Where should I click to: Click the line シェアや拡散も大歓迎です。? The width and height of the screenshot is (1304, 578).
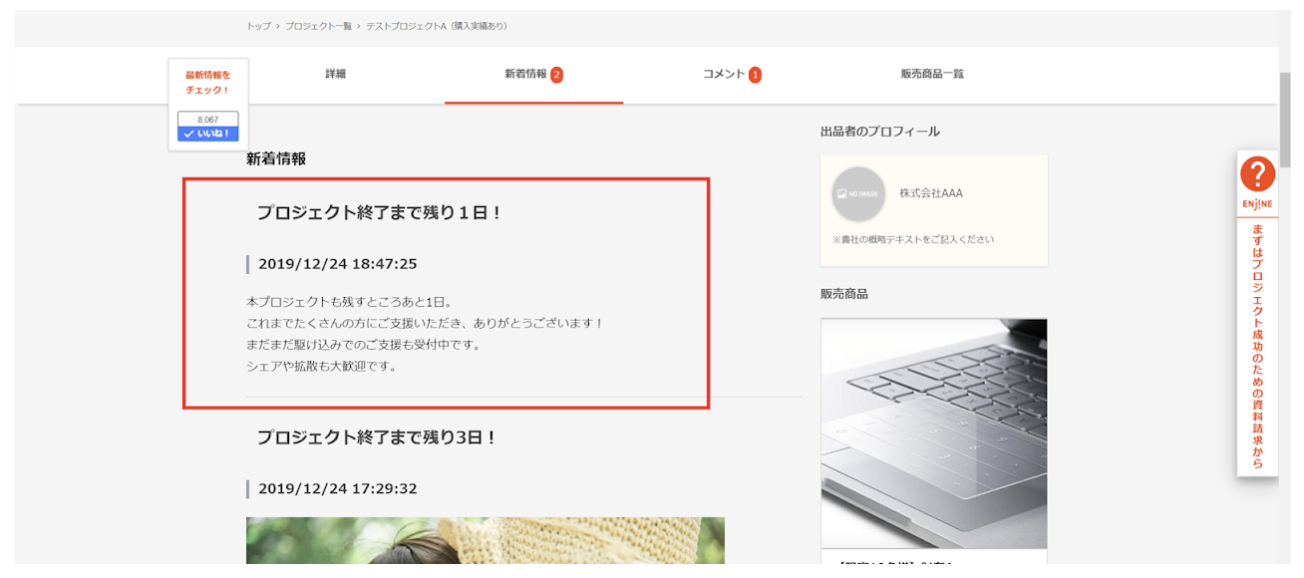point(322,366)
